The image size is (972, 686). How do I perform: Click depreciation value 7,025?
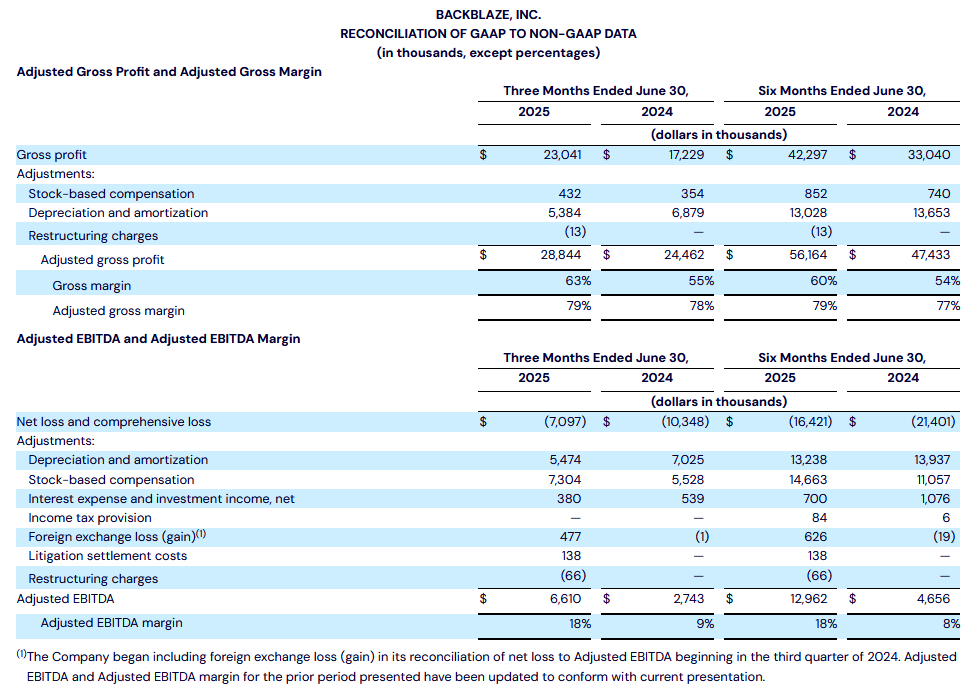[x=688, y=460]
